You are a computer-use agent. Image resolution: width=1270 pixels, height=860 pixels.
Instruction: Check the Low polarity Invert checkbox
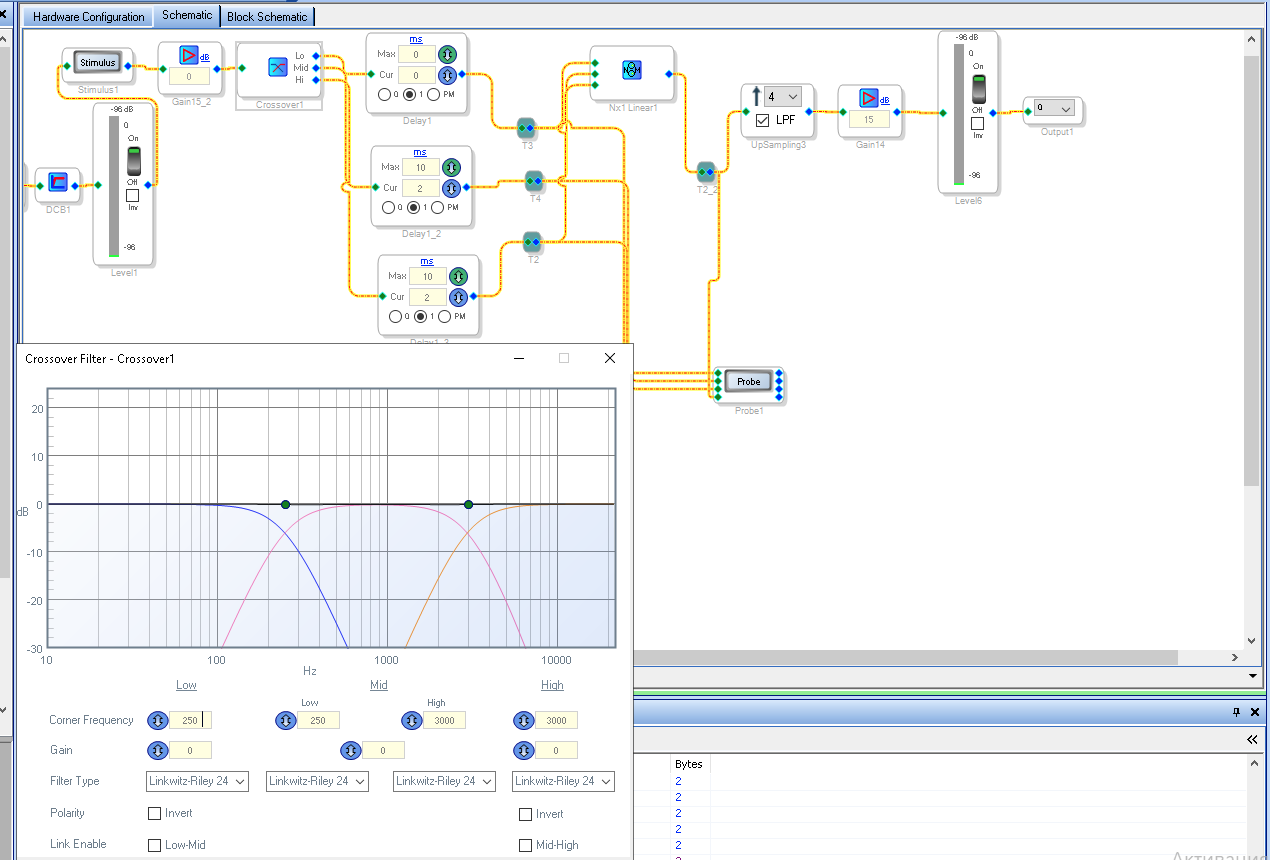pyautogui.click(x=155, y=813)
